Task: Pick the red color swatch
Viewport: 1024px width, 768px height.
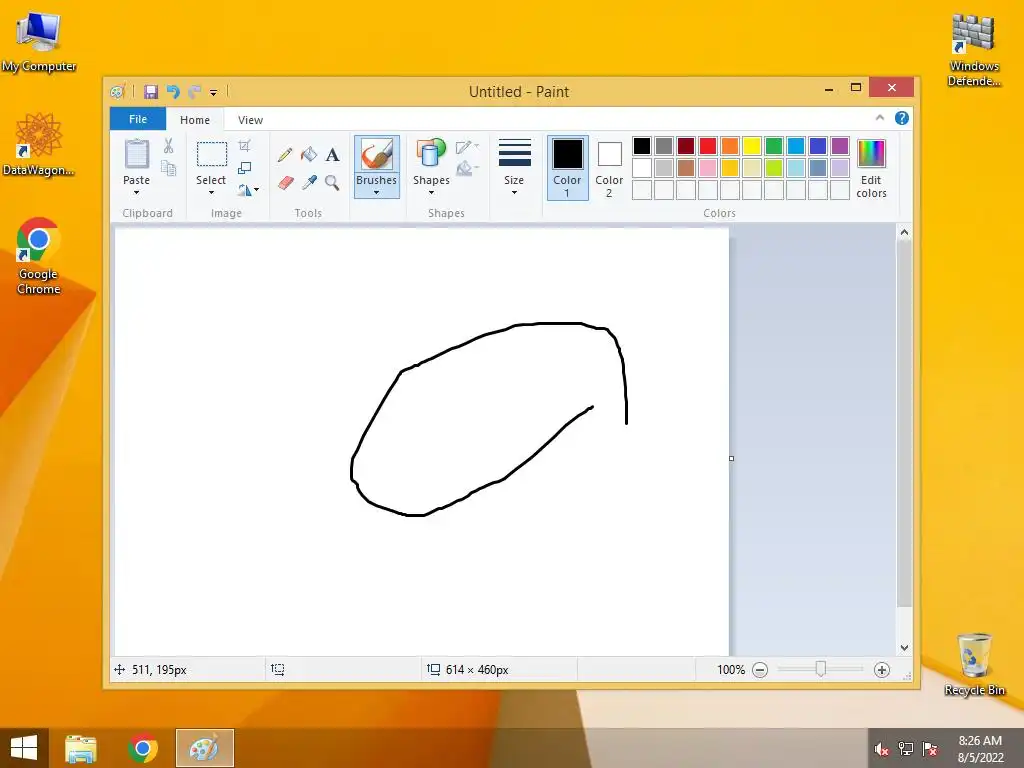Action: tap(708, 146)
